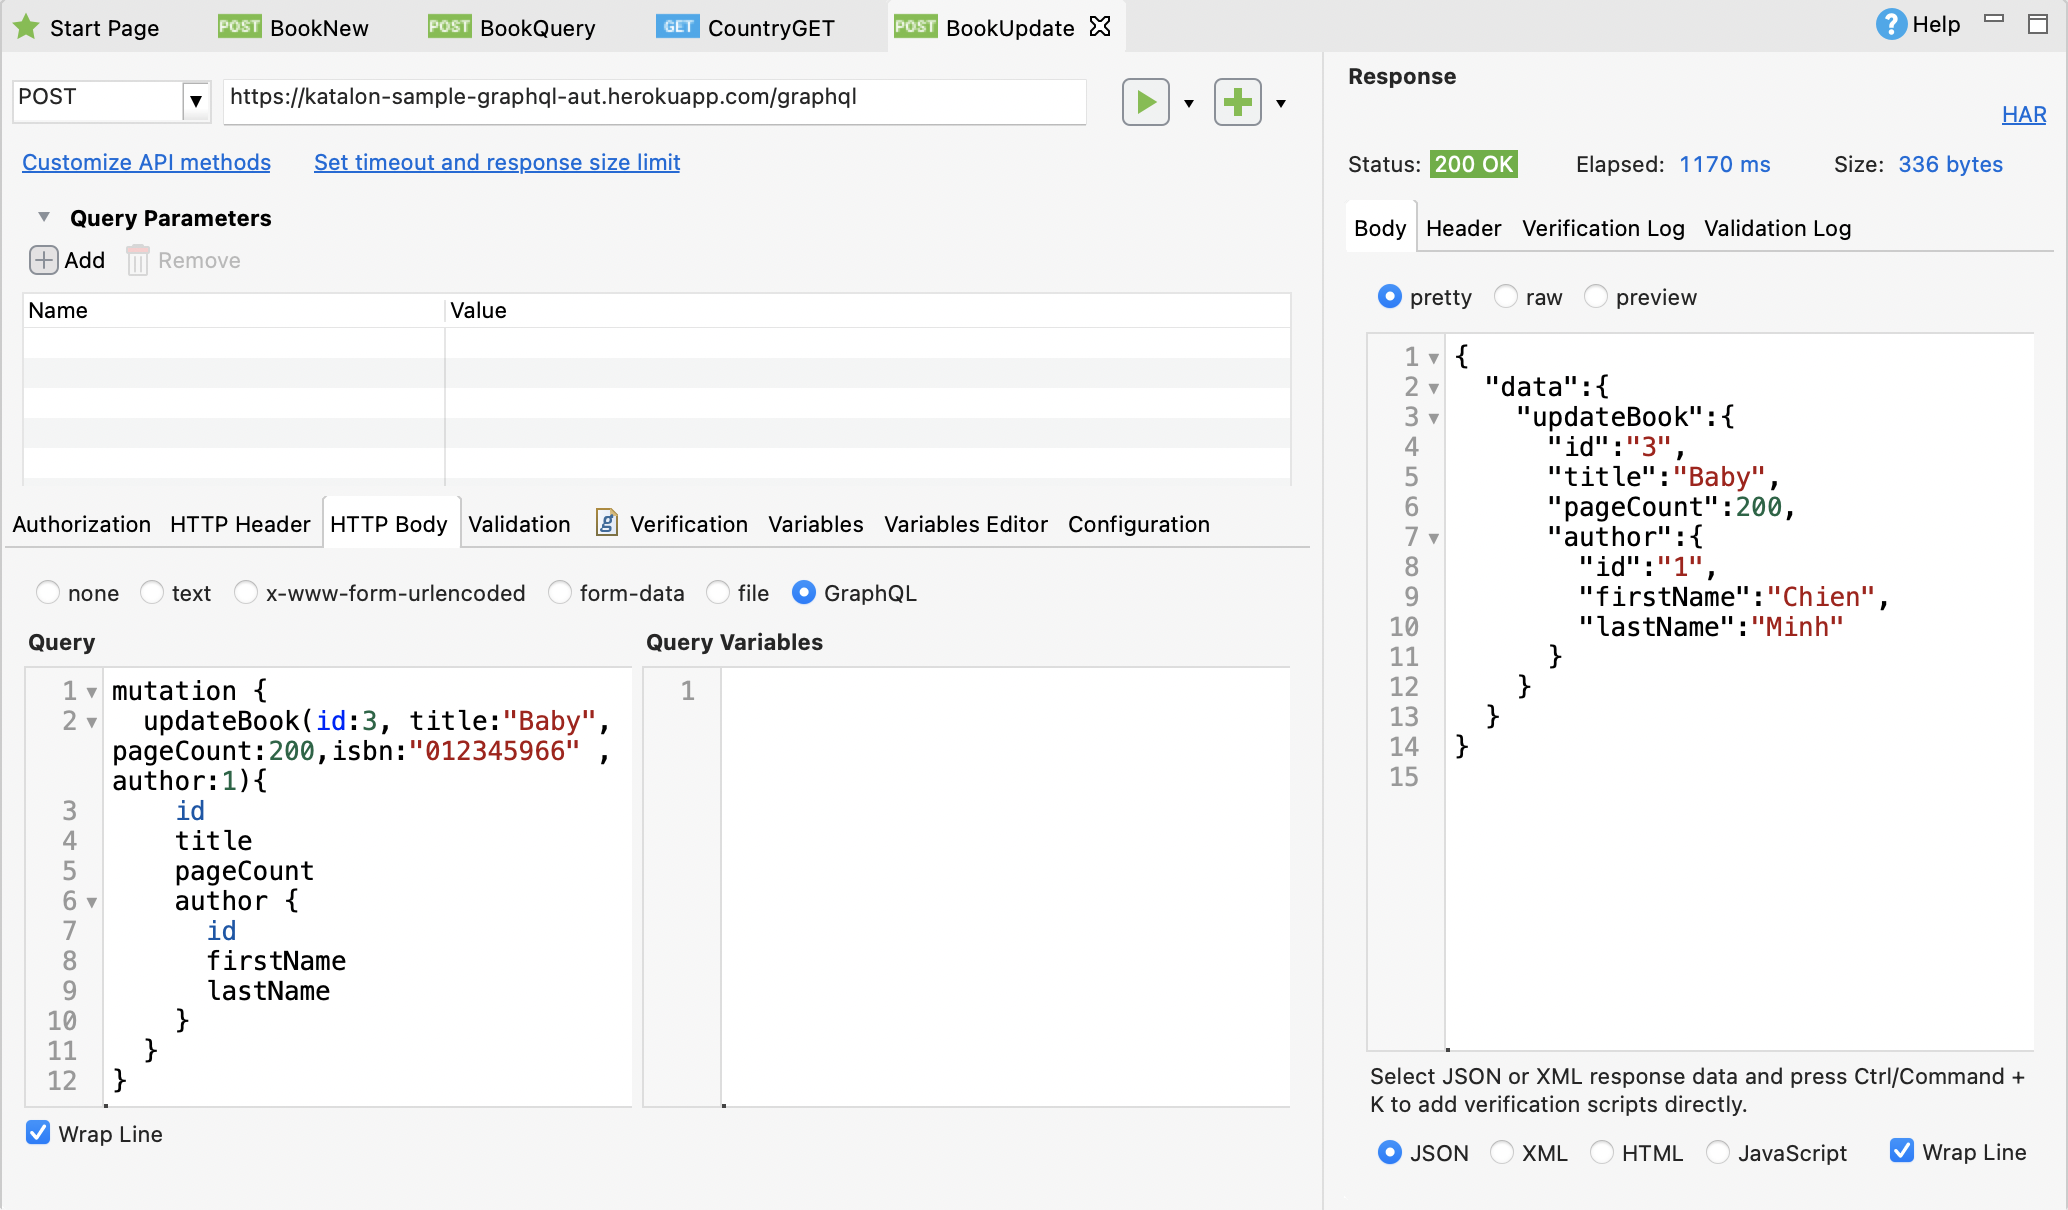
Task: Select the XML response format radio
Action: tap(1502, 1152)
